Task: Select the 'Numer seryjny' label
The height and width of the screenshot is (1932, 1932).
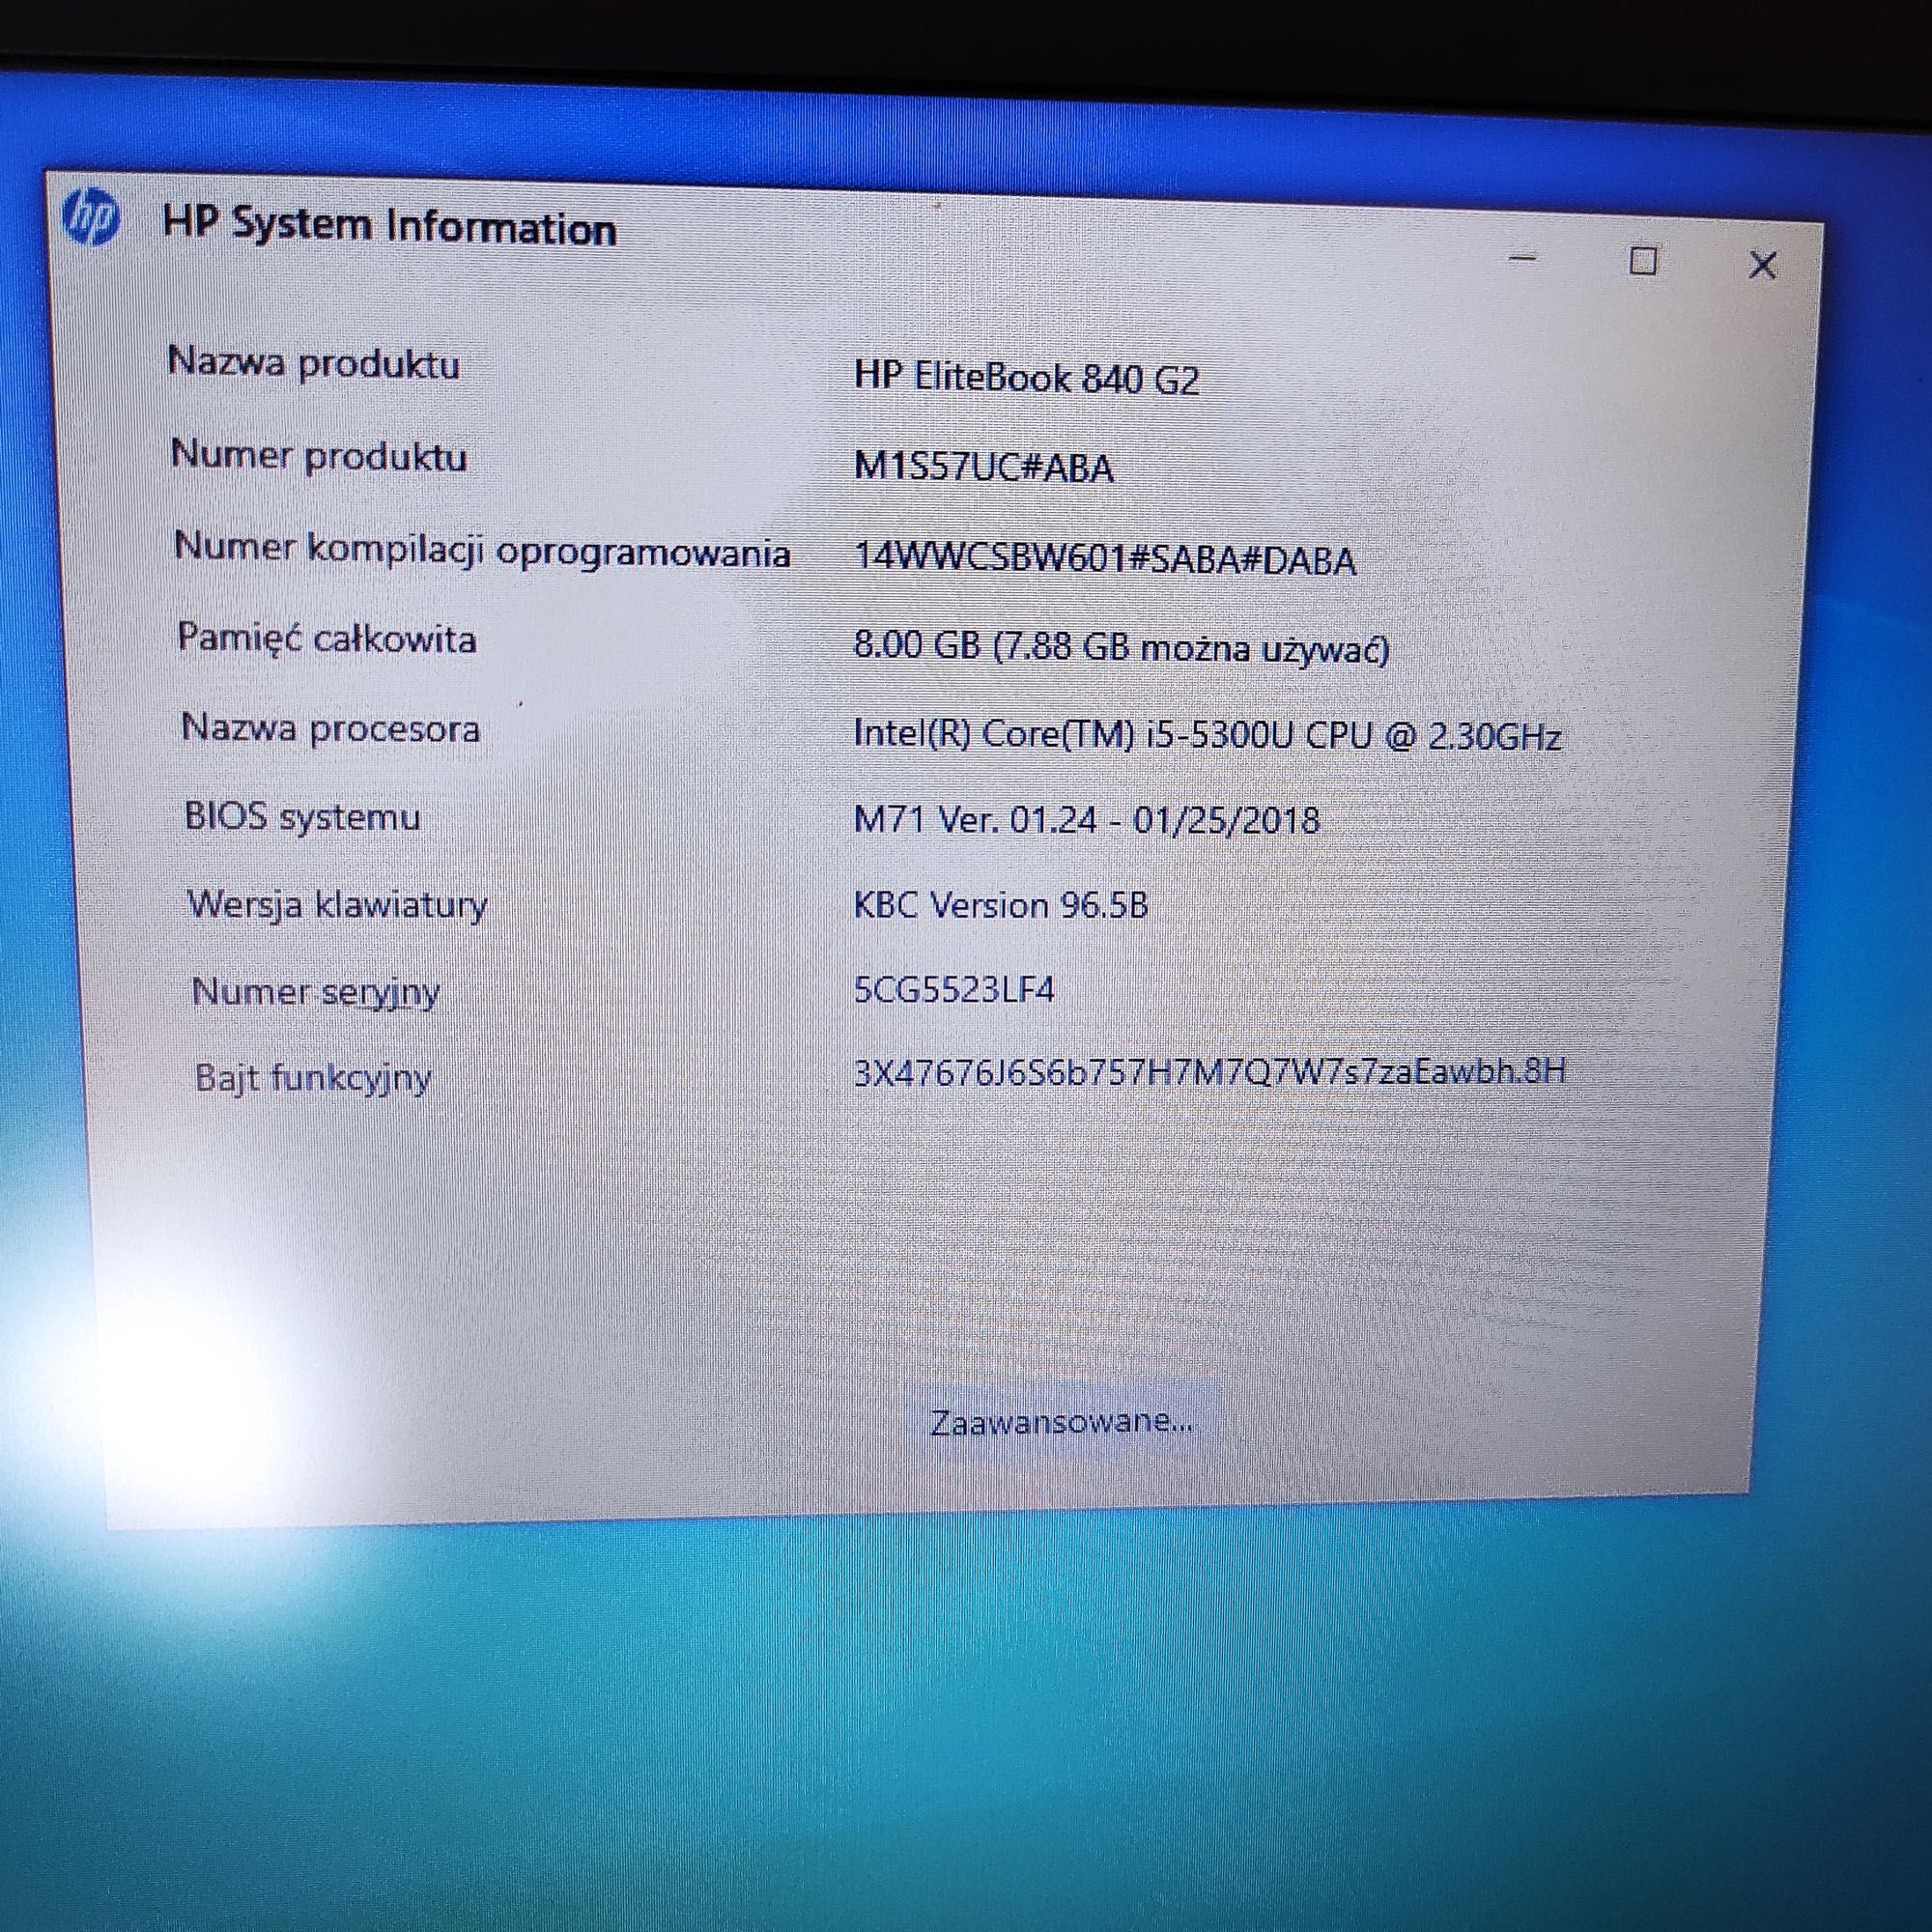Action: click(316, 992)
